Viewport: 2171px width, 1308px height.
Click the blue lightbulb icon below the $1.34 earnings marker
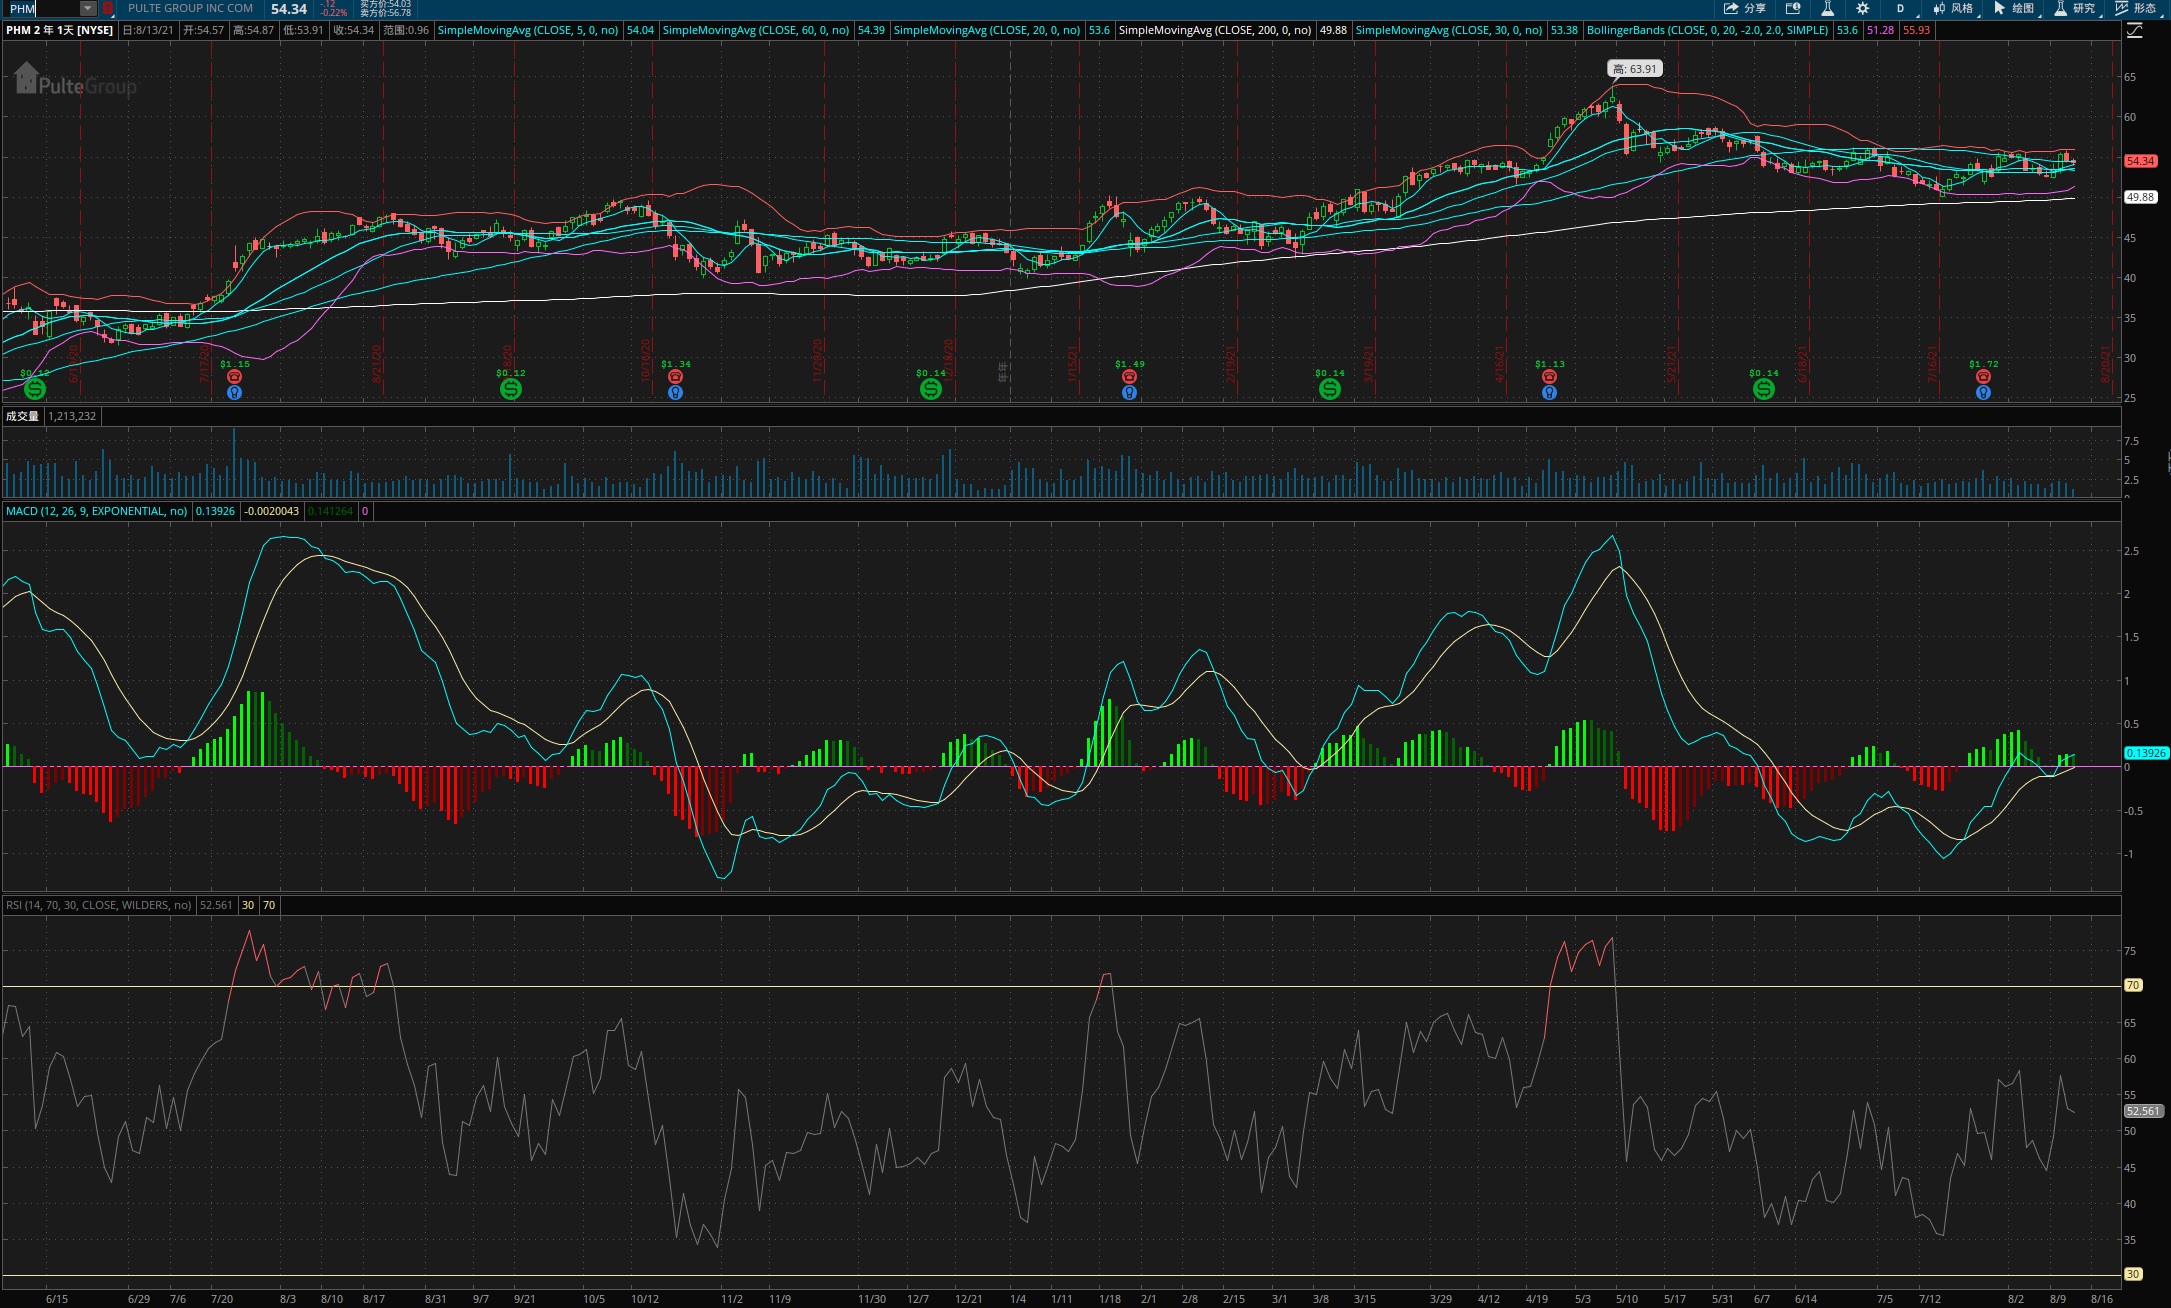coord(675,393)
